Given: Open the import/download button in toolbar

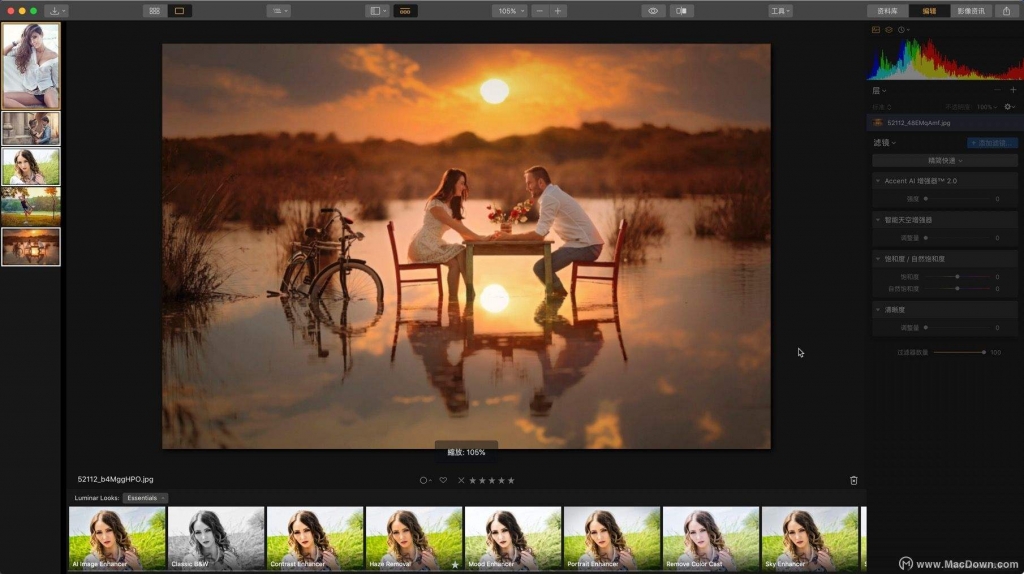Looking at the screenshot, I should click(57, 11).
